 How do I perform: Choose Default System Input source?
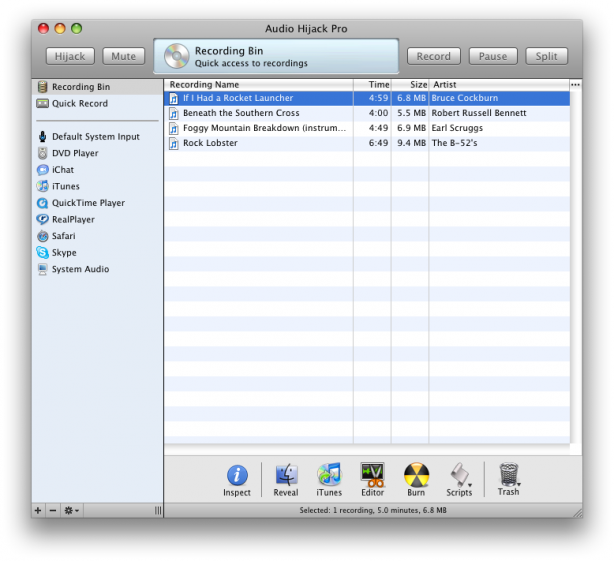click(x=97, y=137)
